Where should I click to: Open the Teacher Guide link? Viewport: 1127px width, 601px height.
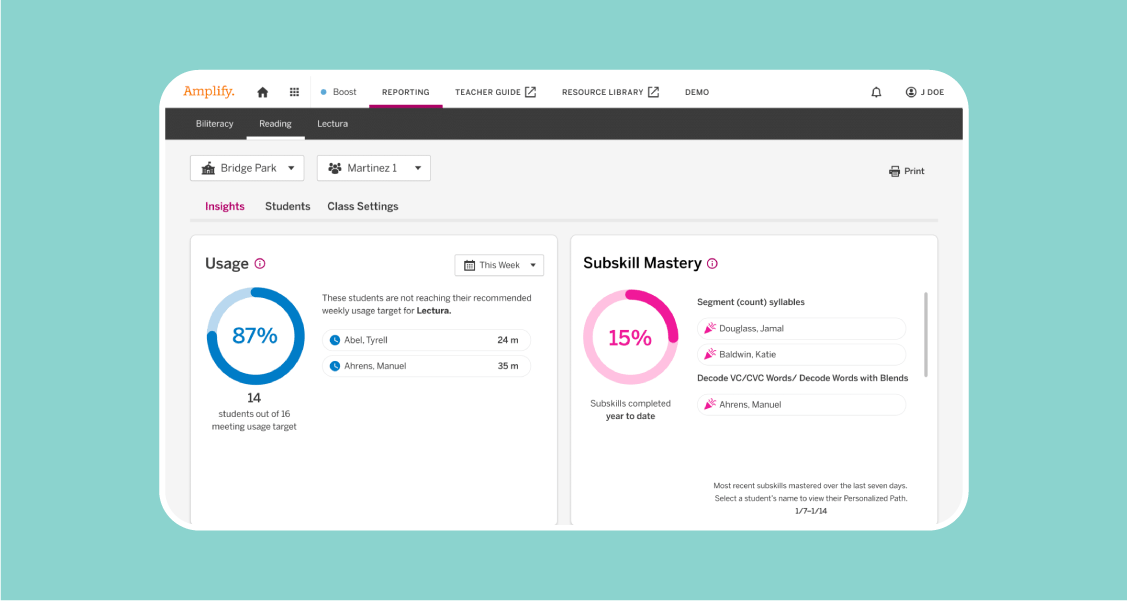pyautogui.click(x=495, y=92)
